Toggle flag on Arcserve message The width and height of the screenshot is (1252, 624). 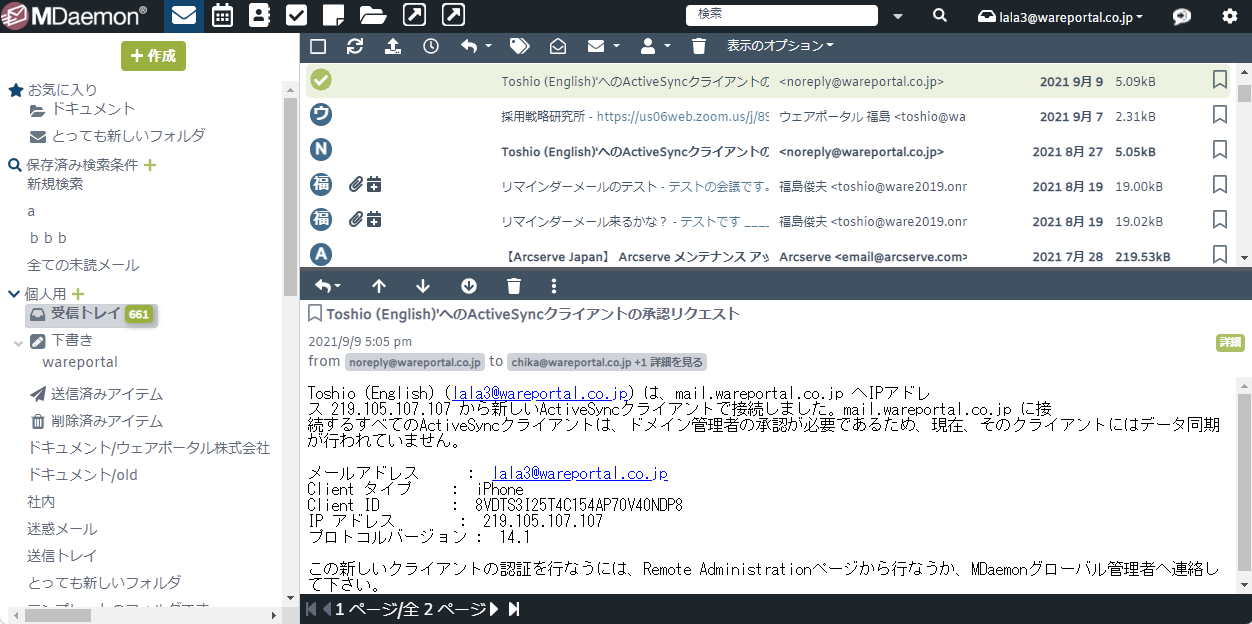[1219, 254]
